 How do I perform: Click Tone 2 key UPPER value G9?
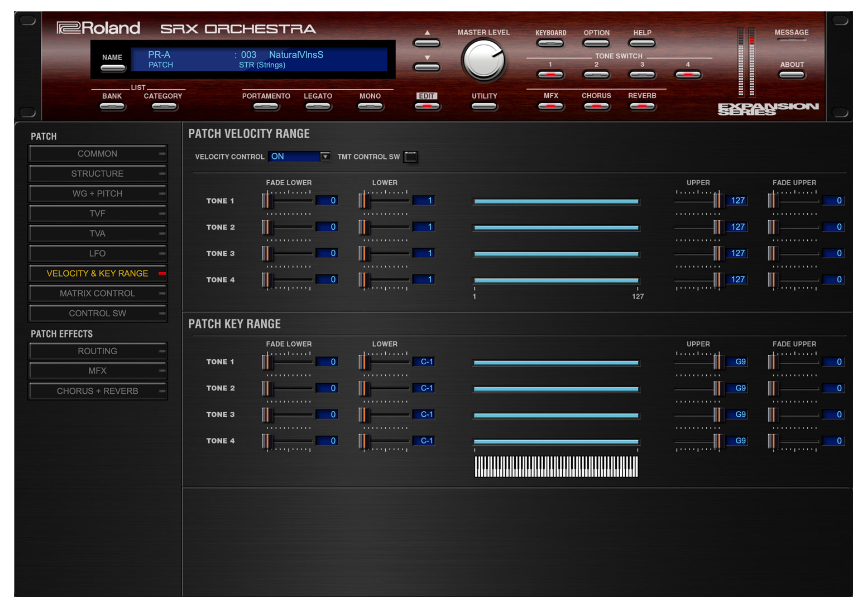coord(737,389)
